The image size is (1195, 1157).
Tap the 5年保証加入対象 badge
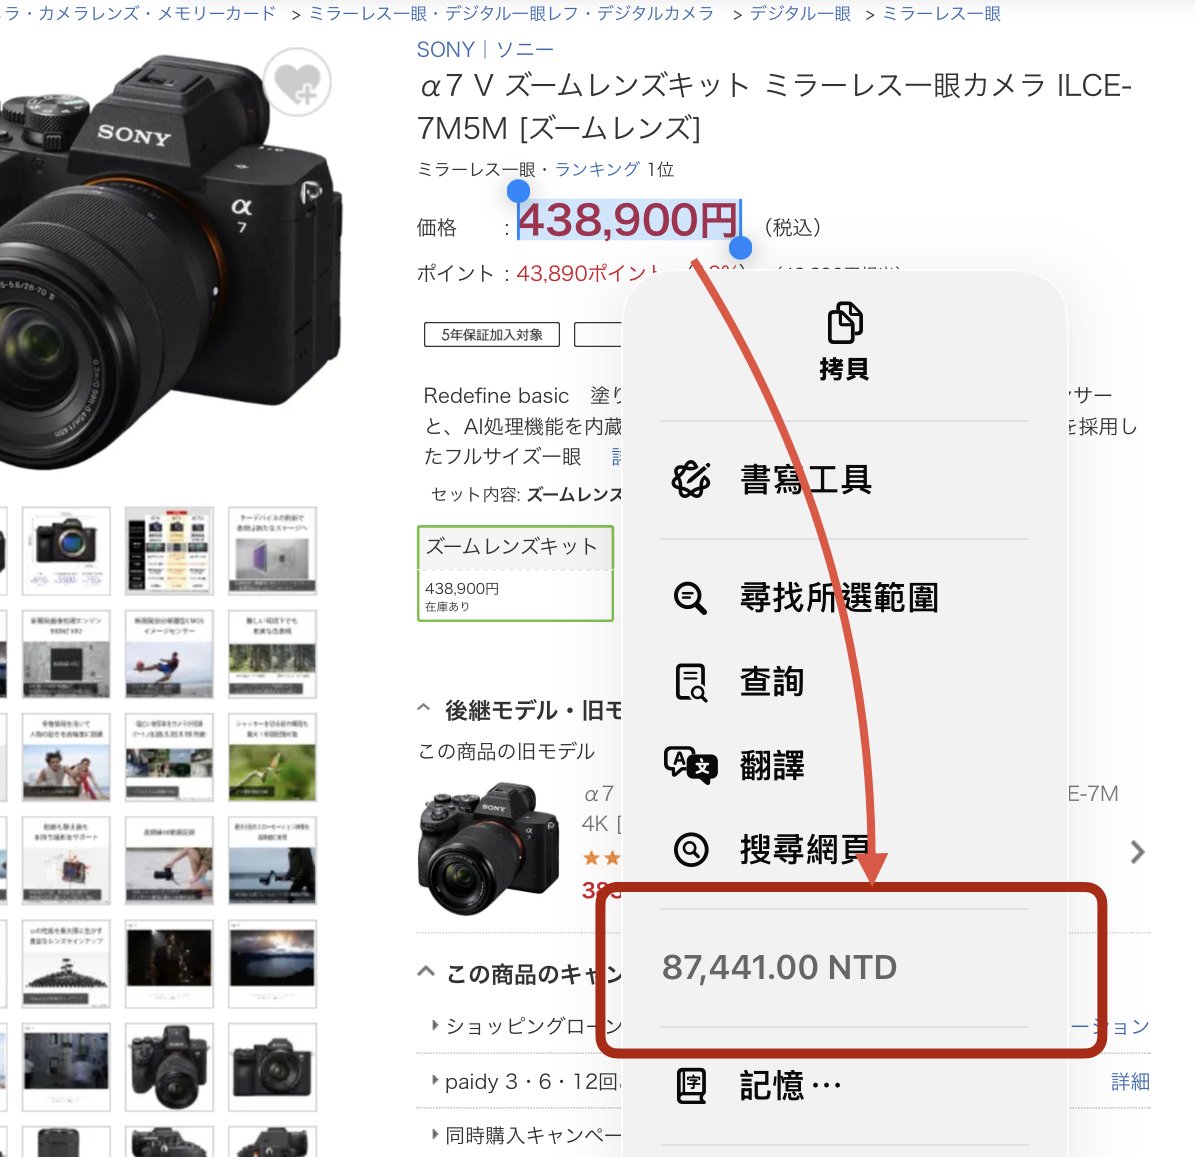click(492, 335)
